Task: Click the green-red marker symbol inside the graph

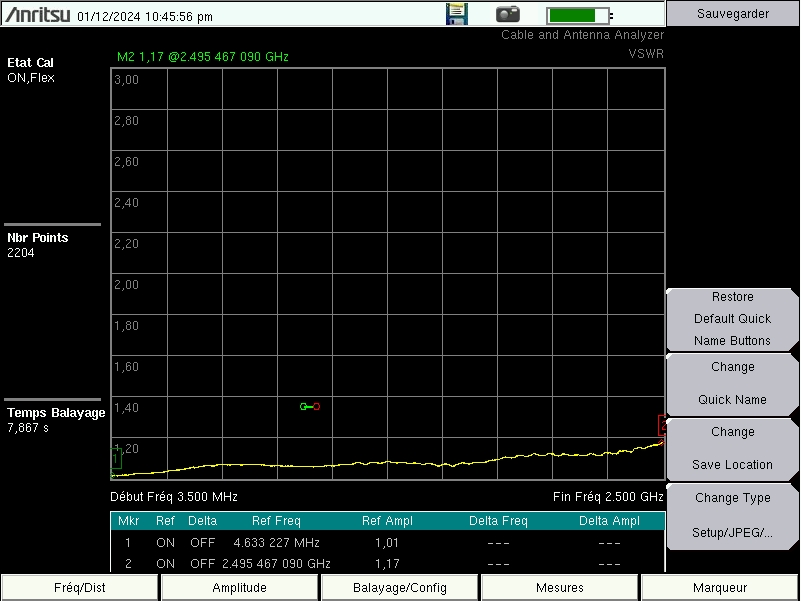Action: tap(310, 407)
